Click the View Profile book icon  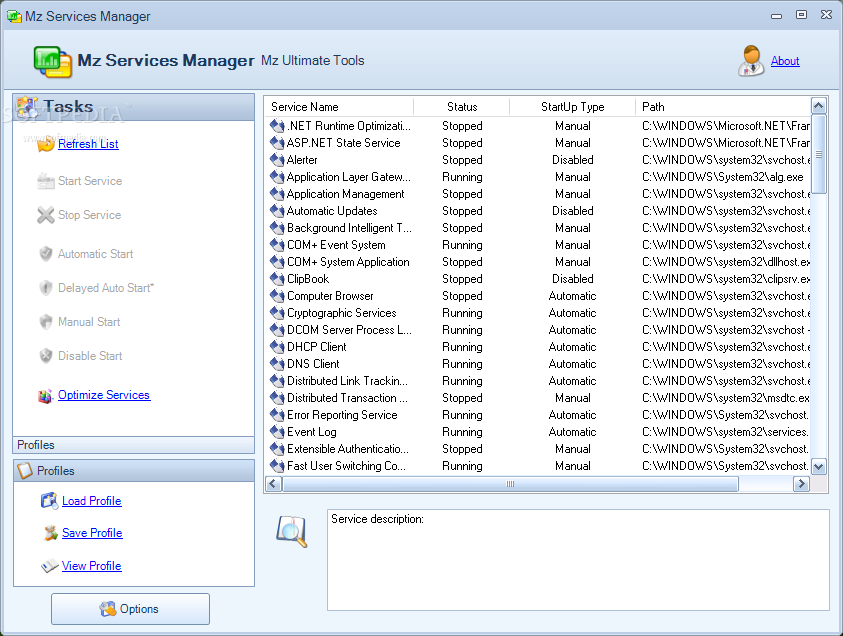click(x=49, y=566)
